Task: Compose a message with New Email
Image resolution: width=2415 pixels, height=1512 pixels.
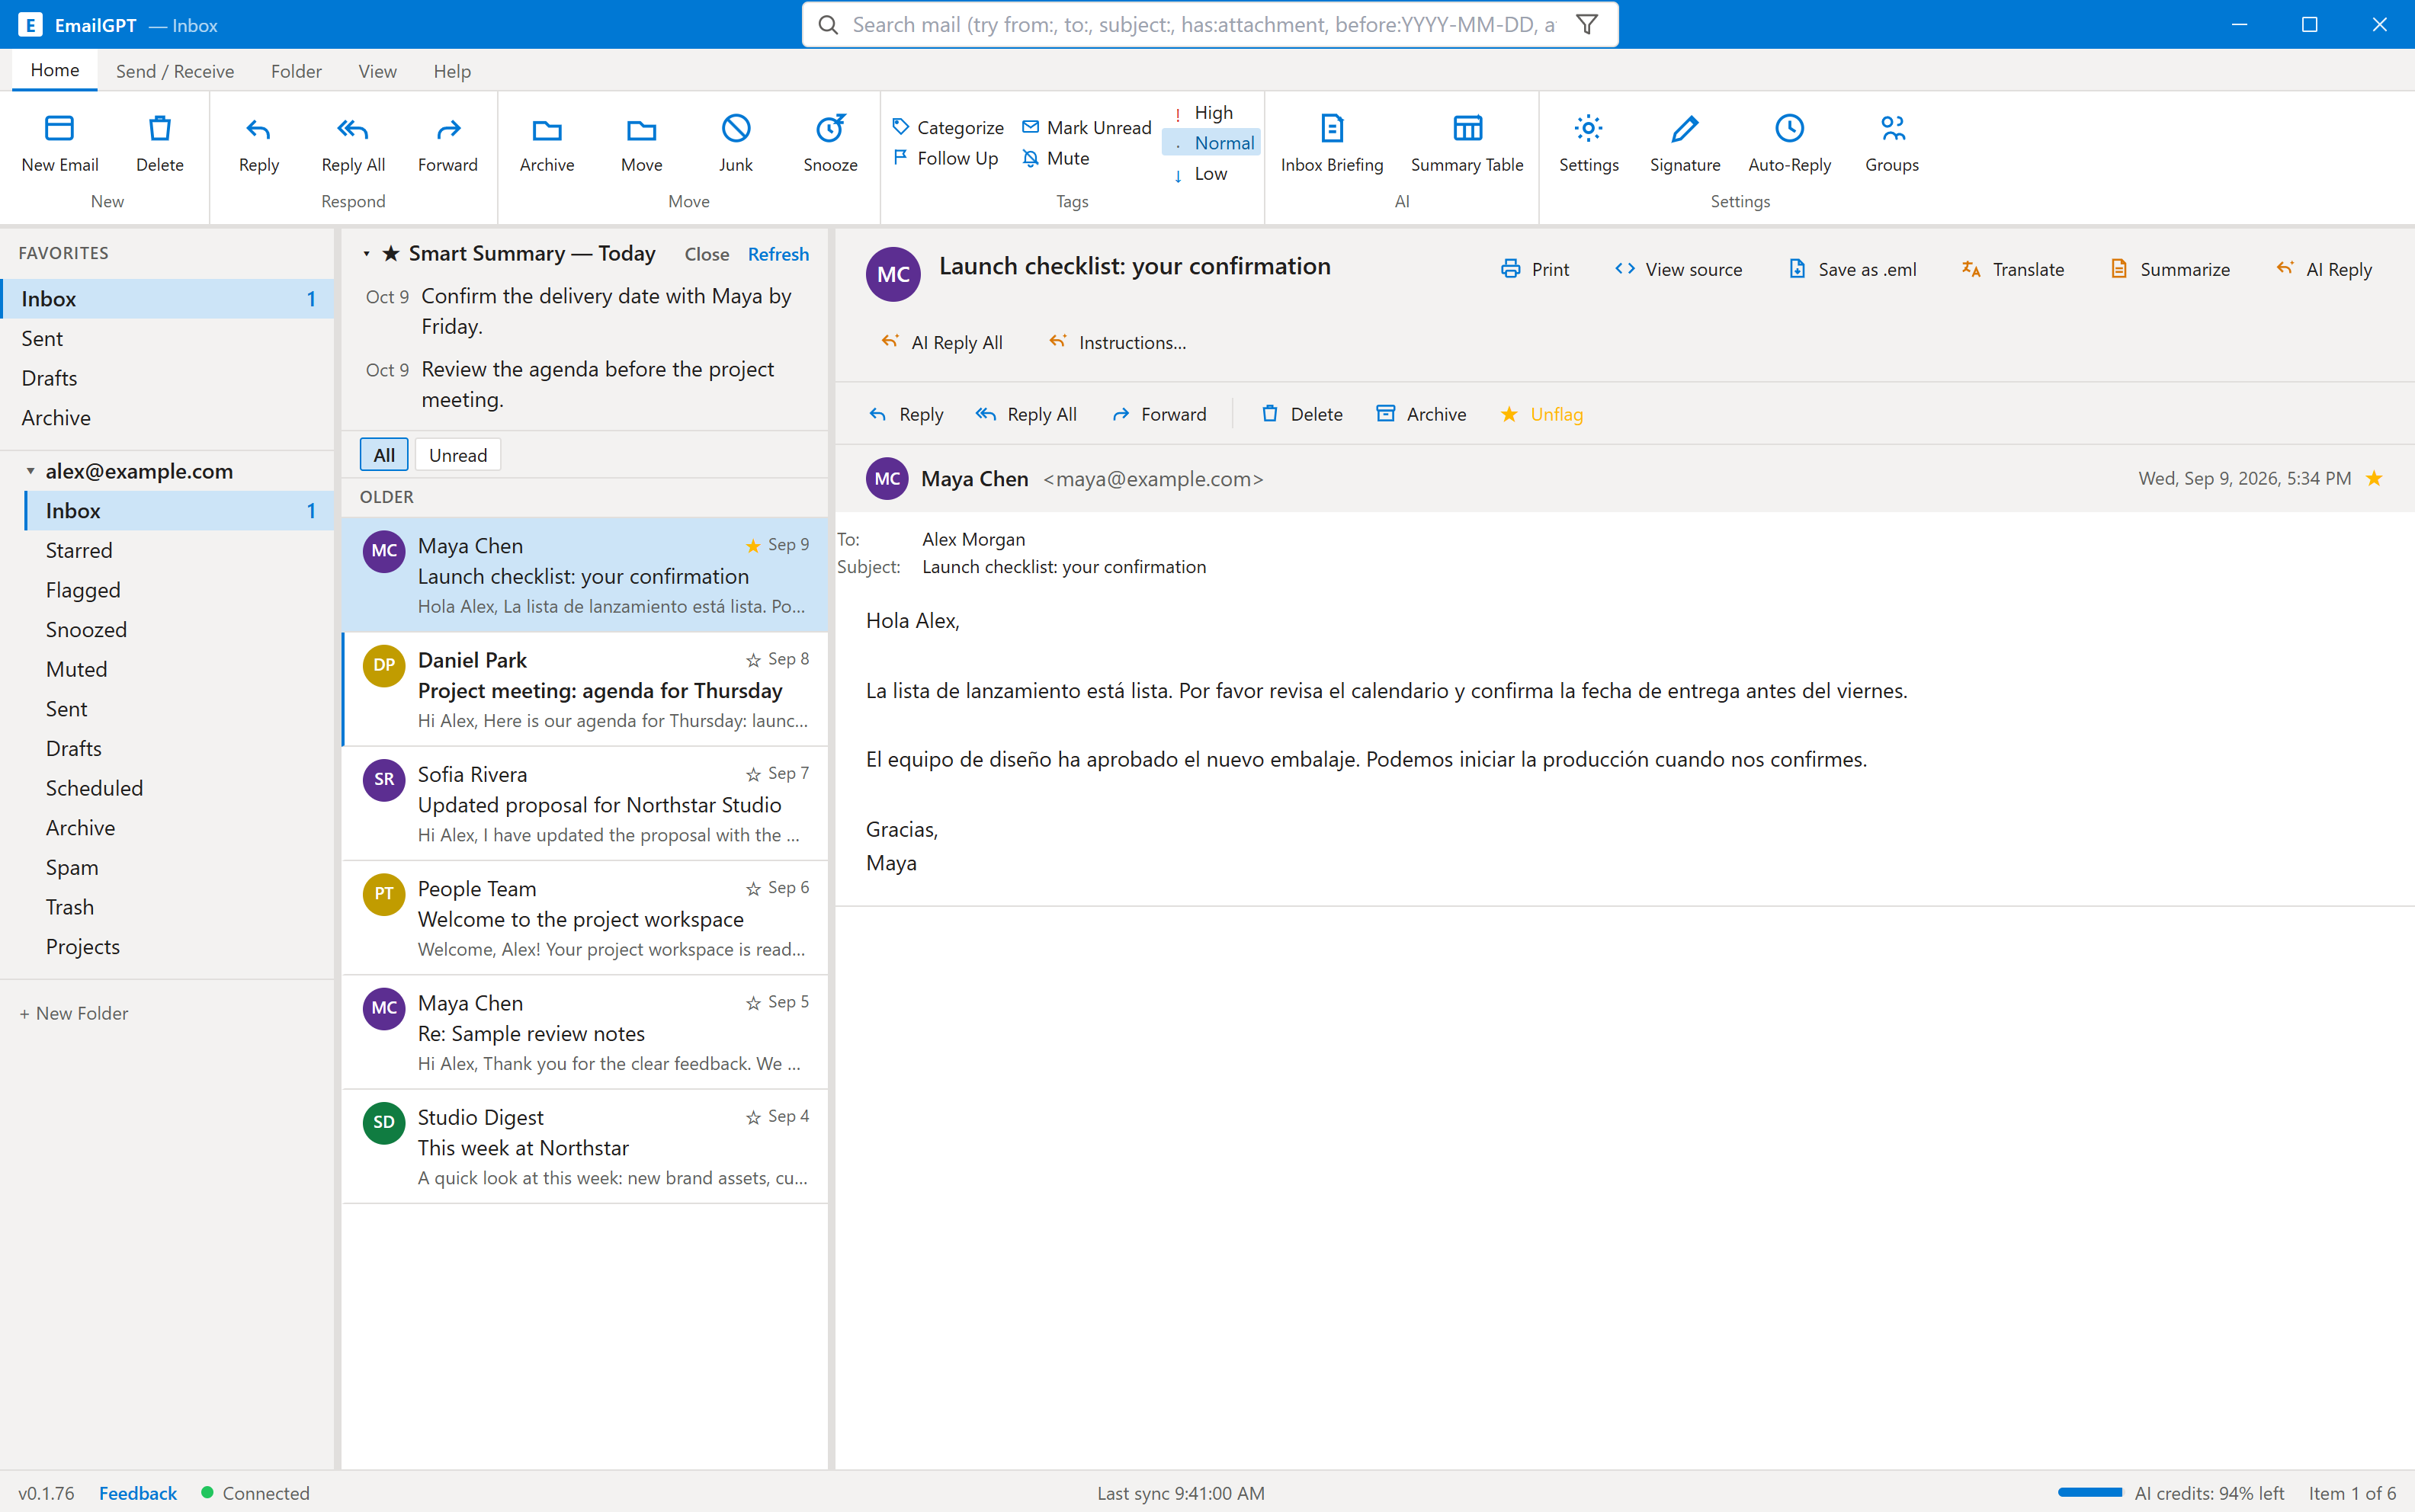Action: click(60, 143)
